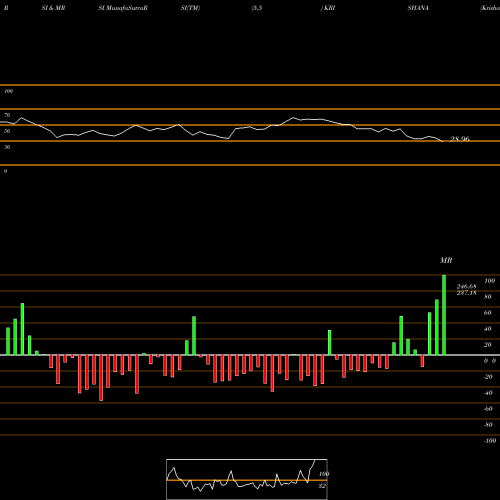Viewport: 500px width, 500px height.
Task: Click the 'SI & MR' header text
Action: point(53,8)
